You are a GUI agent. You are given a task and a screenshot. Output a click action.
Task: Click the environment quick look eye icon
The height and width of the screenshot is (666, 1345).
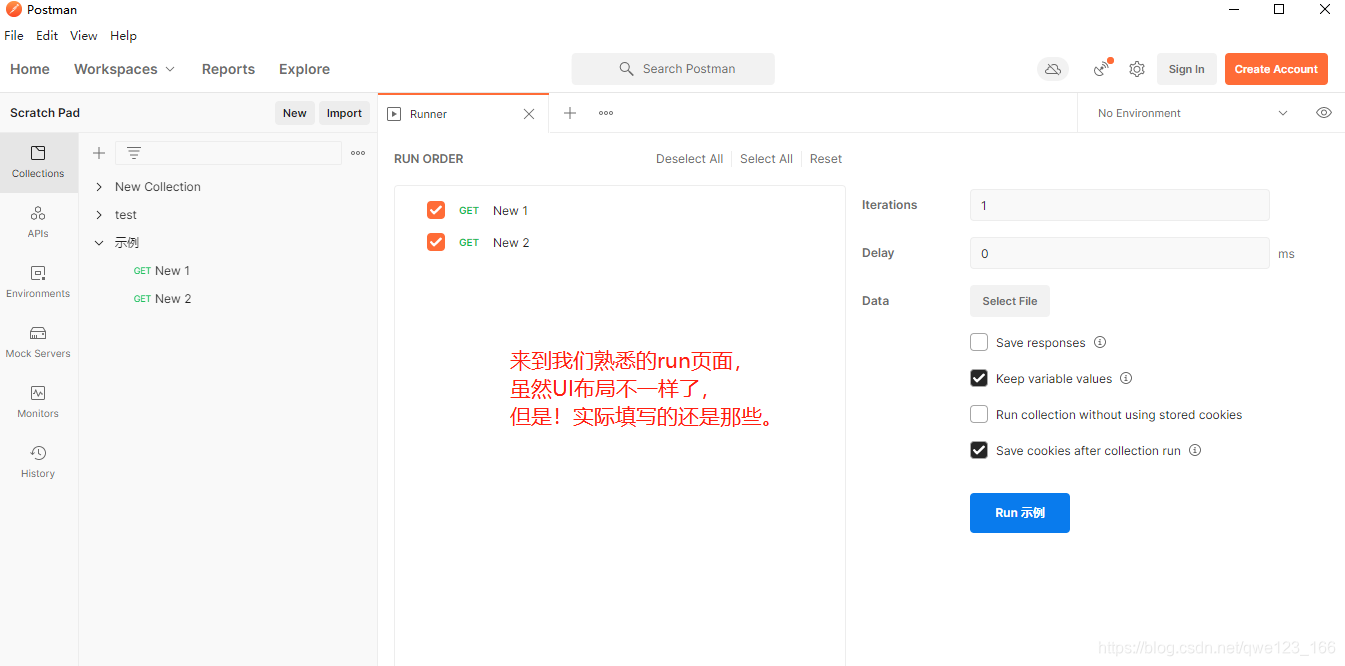(x=1324, y=113)
